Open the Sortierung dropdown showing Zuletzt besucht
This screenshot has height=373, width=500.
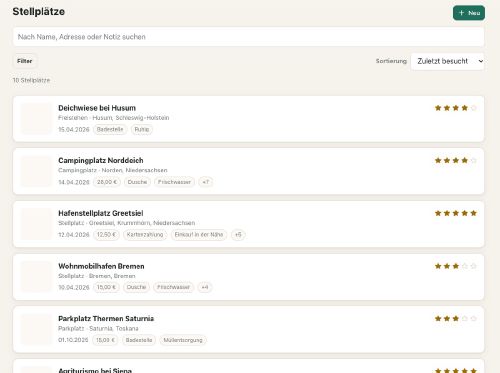click(x=447, y=61)
